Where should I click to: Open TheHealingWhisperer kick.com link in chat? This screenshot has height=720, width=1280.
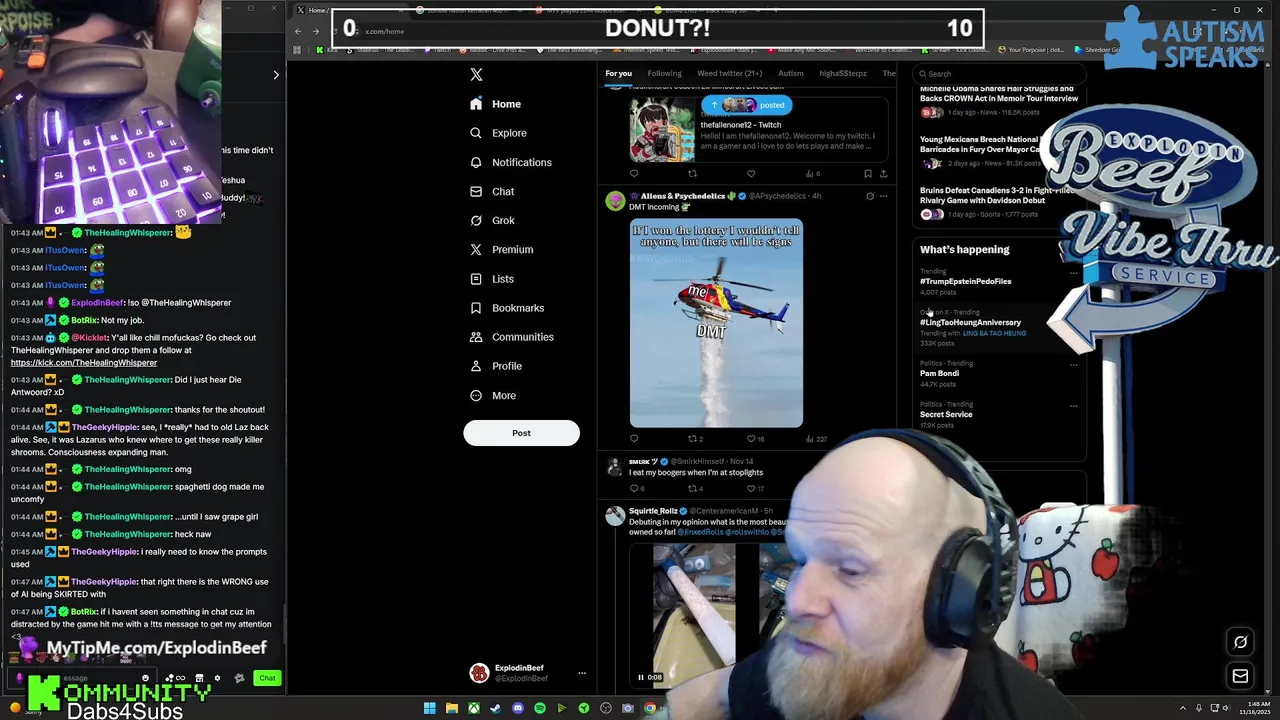[84, 362]
